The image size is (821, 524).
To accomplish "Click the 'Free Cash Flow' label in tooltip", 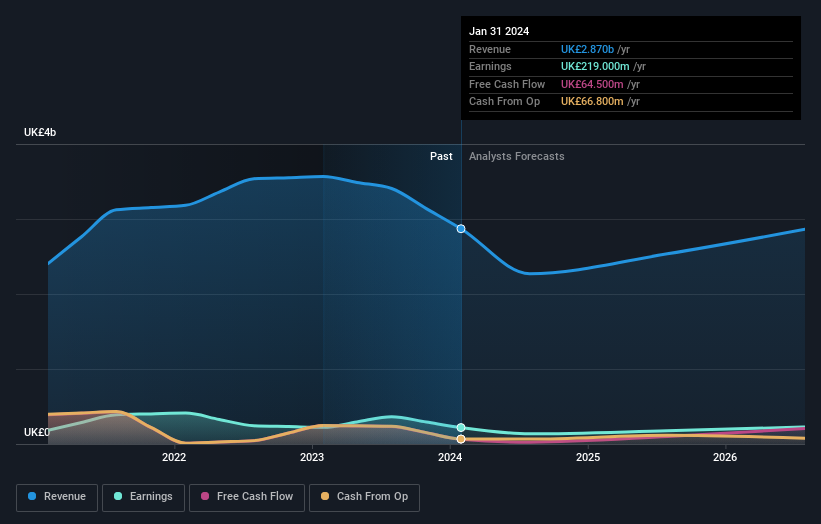I will coord(507,84).
